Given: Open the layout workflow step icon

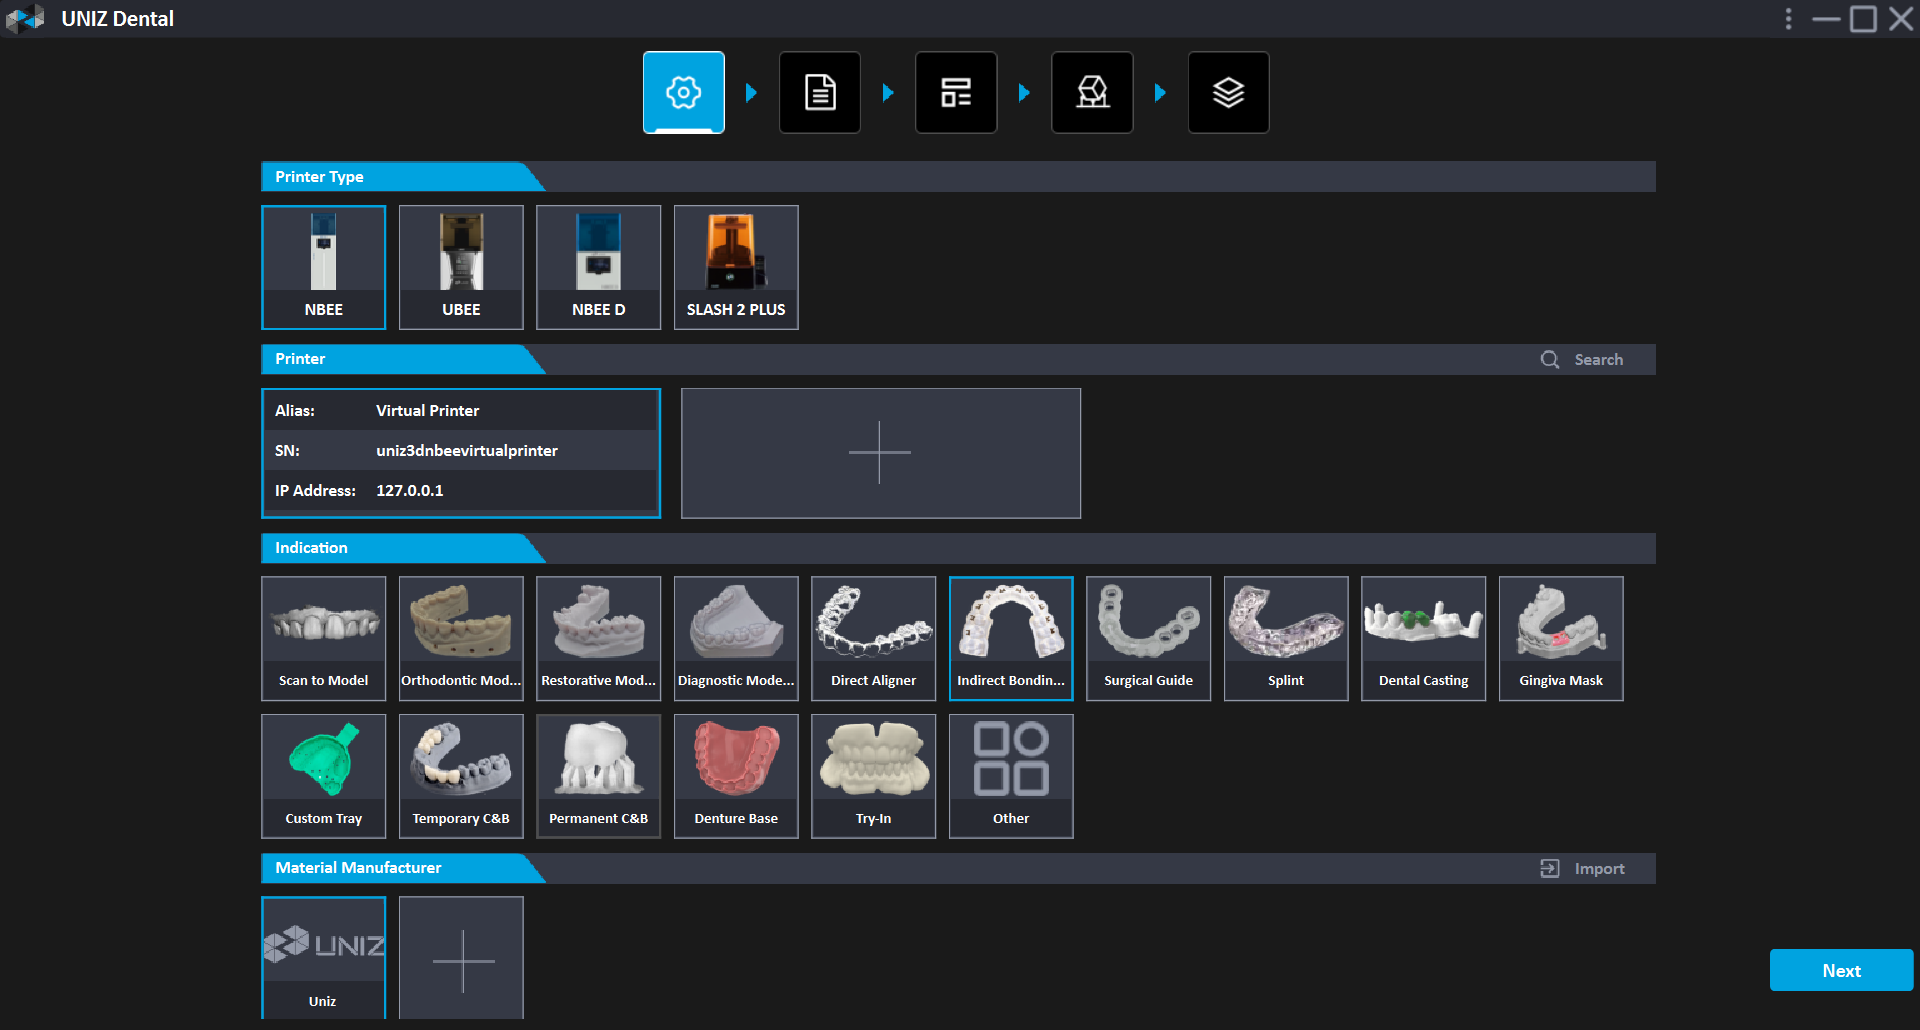Looking at the screenshot, I should (955, 92).
